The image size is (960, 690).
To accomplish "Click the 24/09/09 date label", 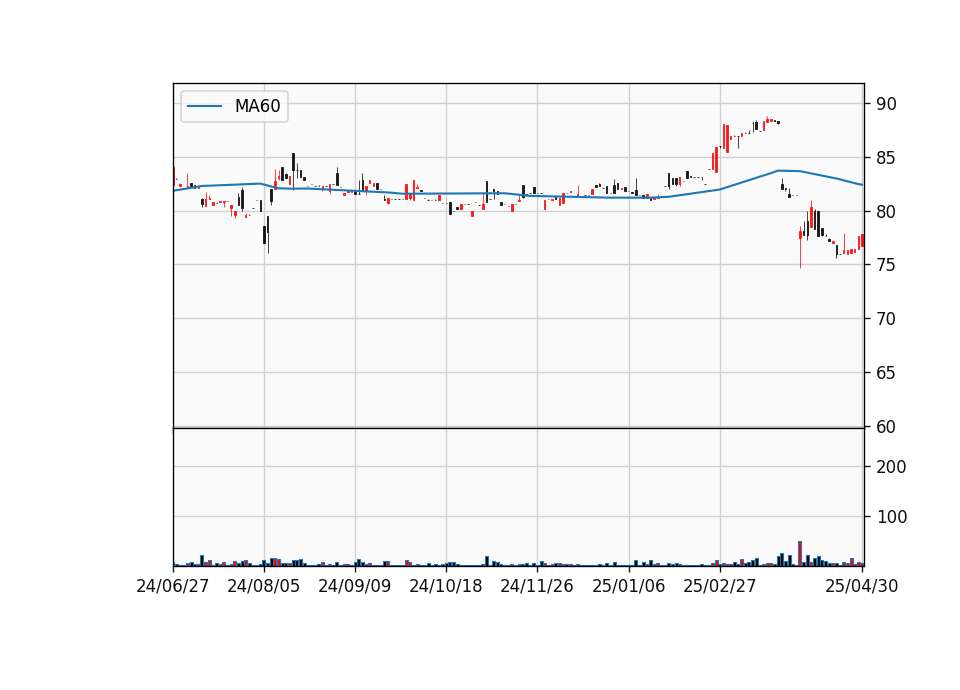I will 354,586.
